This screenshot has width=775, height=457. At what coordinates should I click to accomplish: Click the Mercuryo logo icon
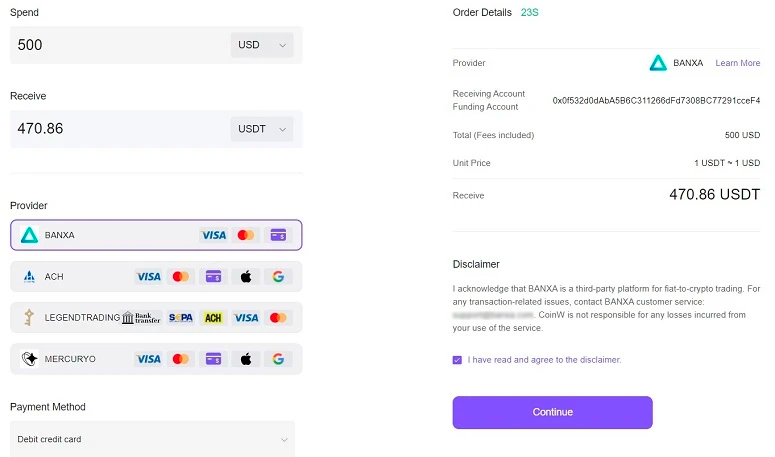pos(29,359)
